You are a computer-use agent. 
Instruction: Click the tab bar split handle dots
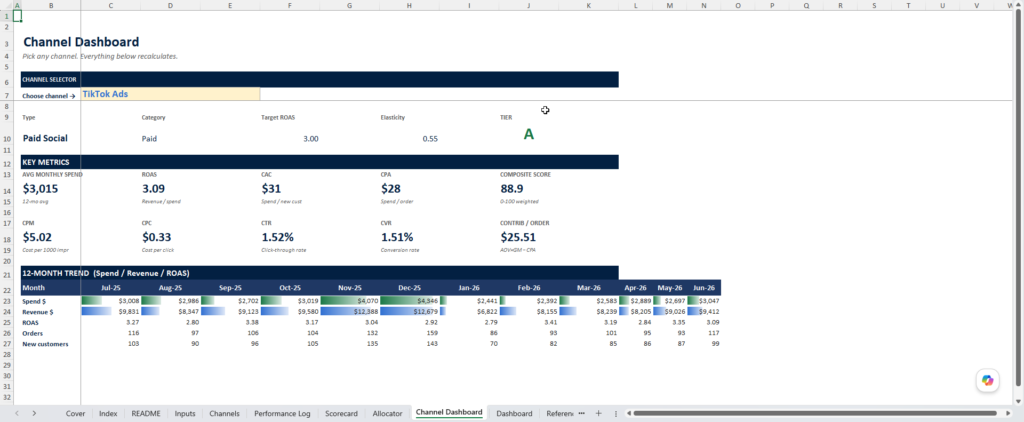click(x=616, y=414)
